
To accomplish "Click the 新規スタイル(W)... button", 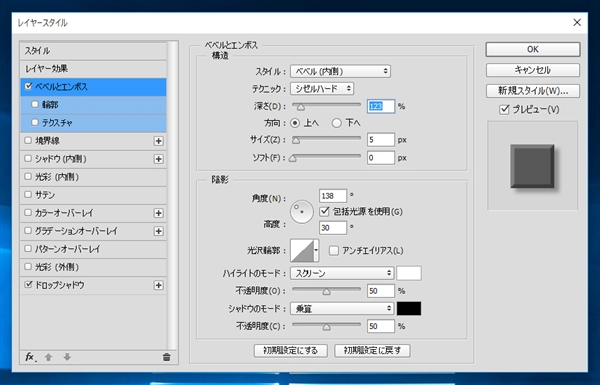I will (x=533, y=91).
